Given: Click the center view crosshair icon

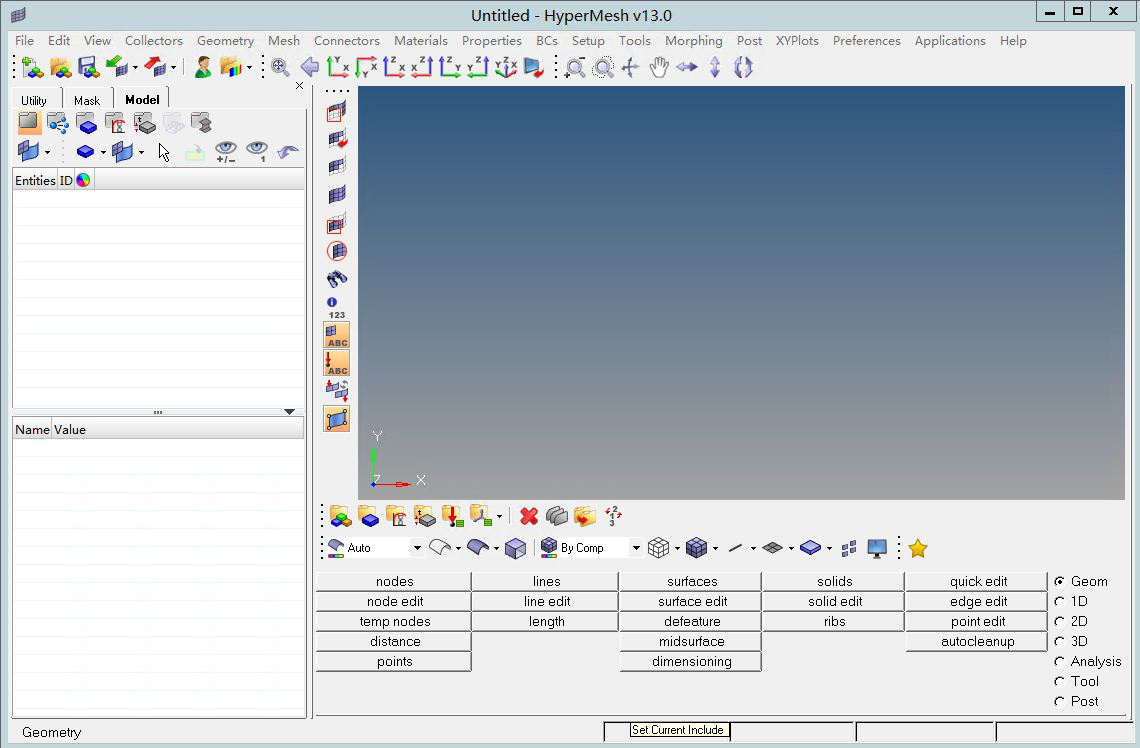Looking at the screenshot, I should click(x=630, y=68).
